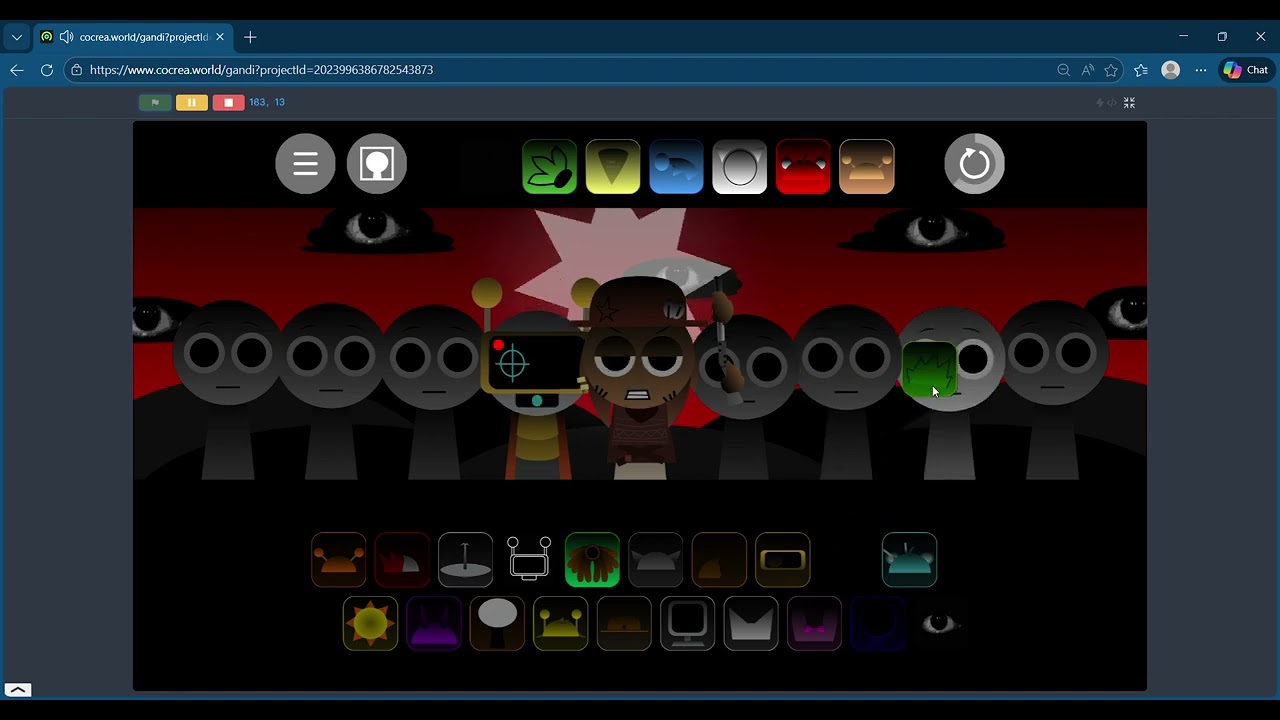Pick the orange antenna dome icon in tray
Screen dimensions: 1280x720
[338, 560]
